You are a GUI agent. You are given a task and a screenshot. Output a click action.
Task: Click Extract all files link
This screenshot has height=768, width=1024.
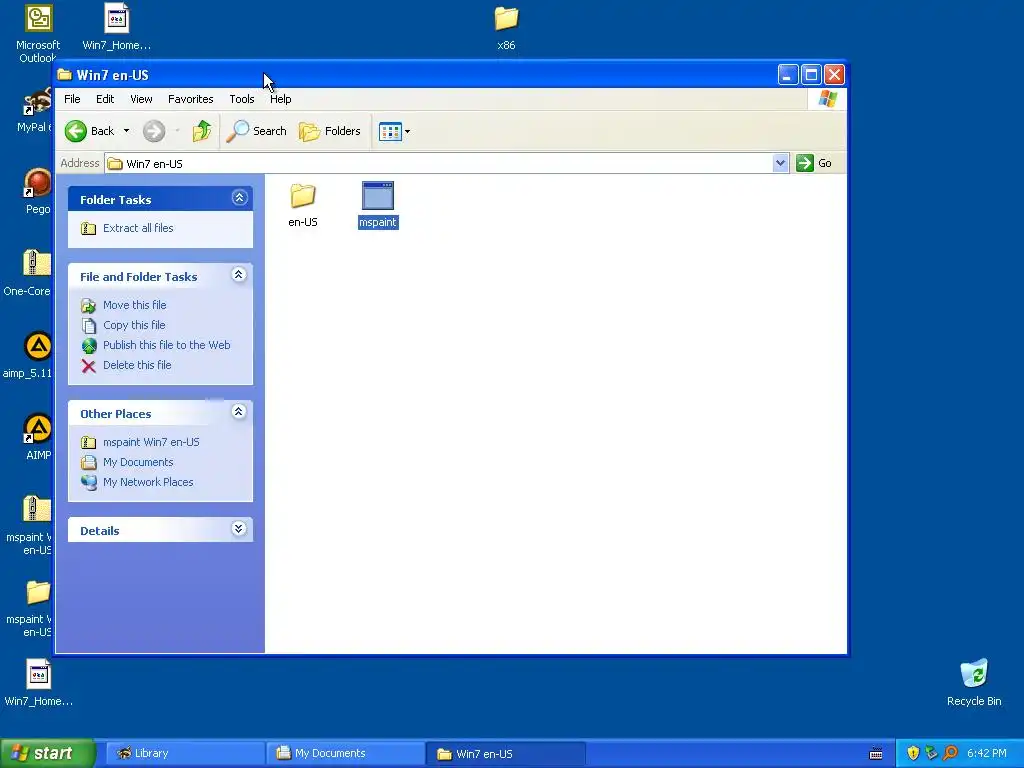pos(138,228)
